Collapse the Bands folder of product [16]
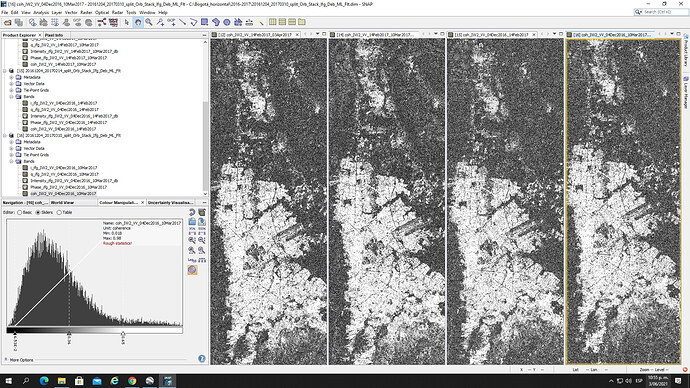The height and width of the screenshot is (388, 690). 11,161
